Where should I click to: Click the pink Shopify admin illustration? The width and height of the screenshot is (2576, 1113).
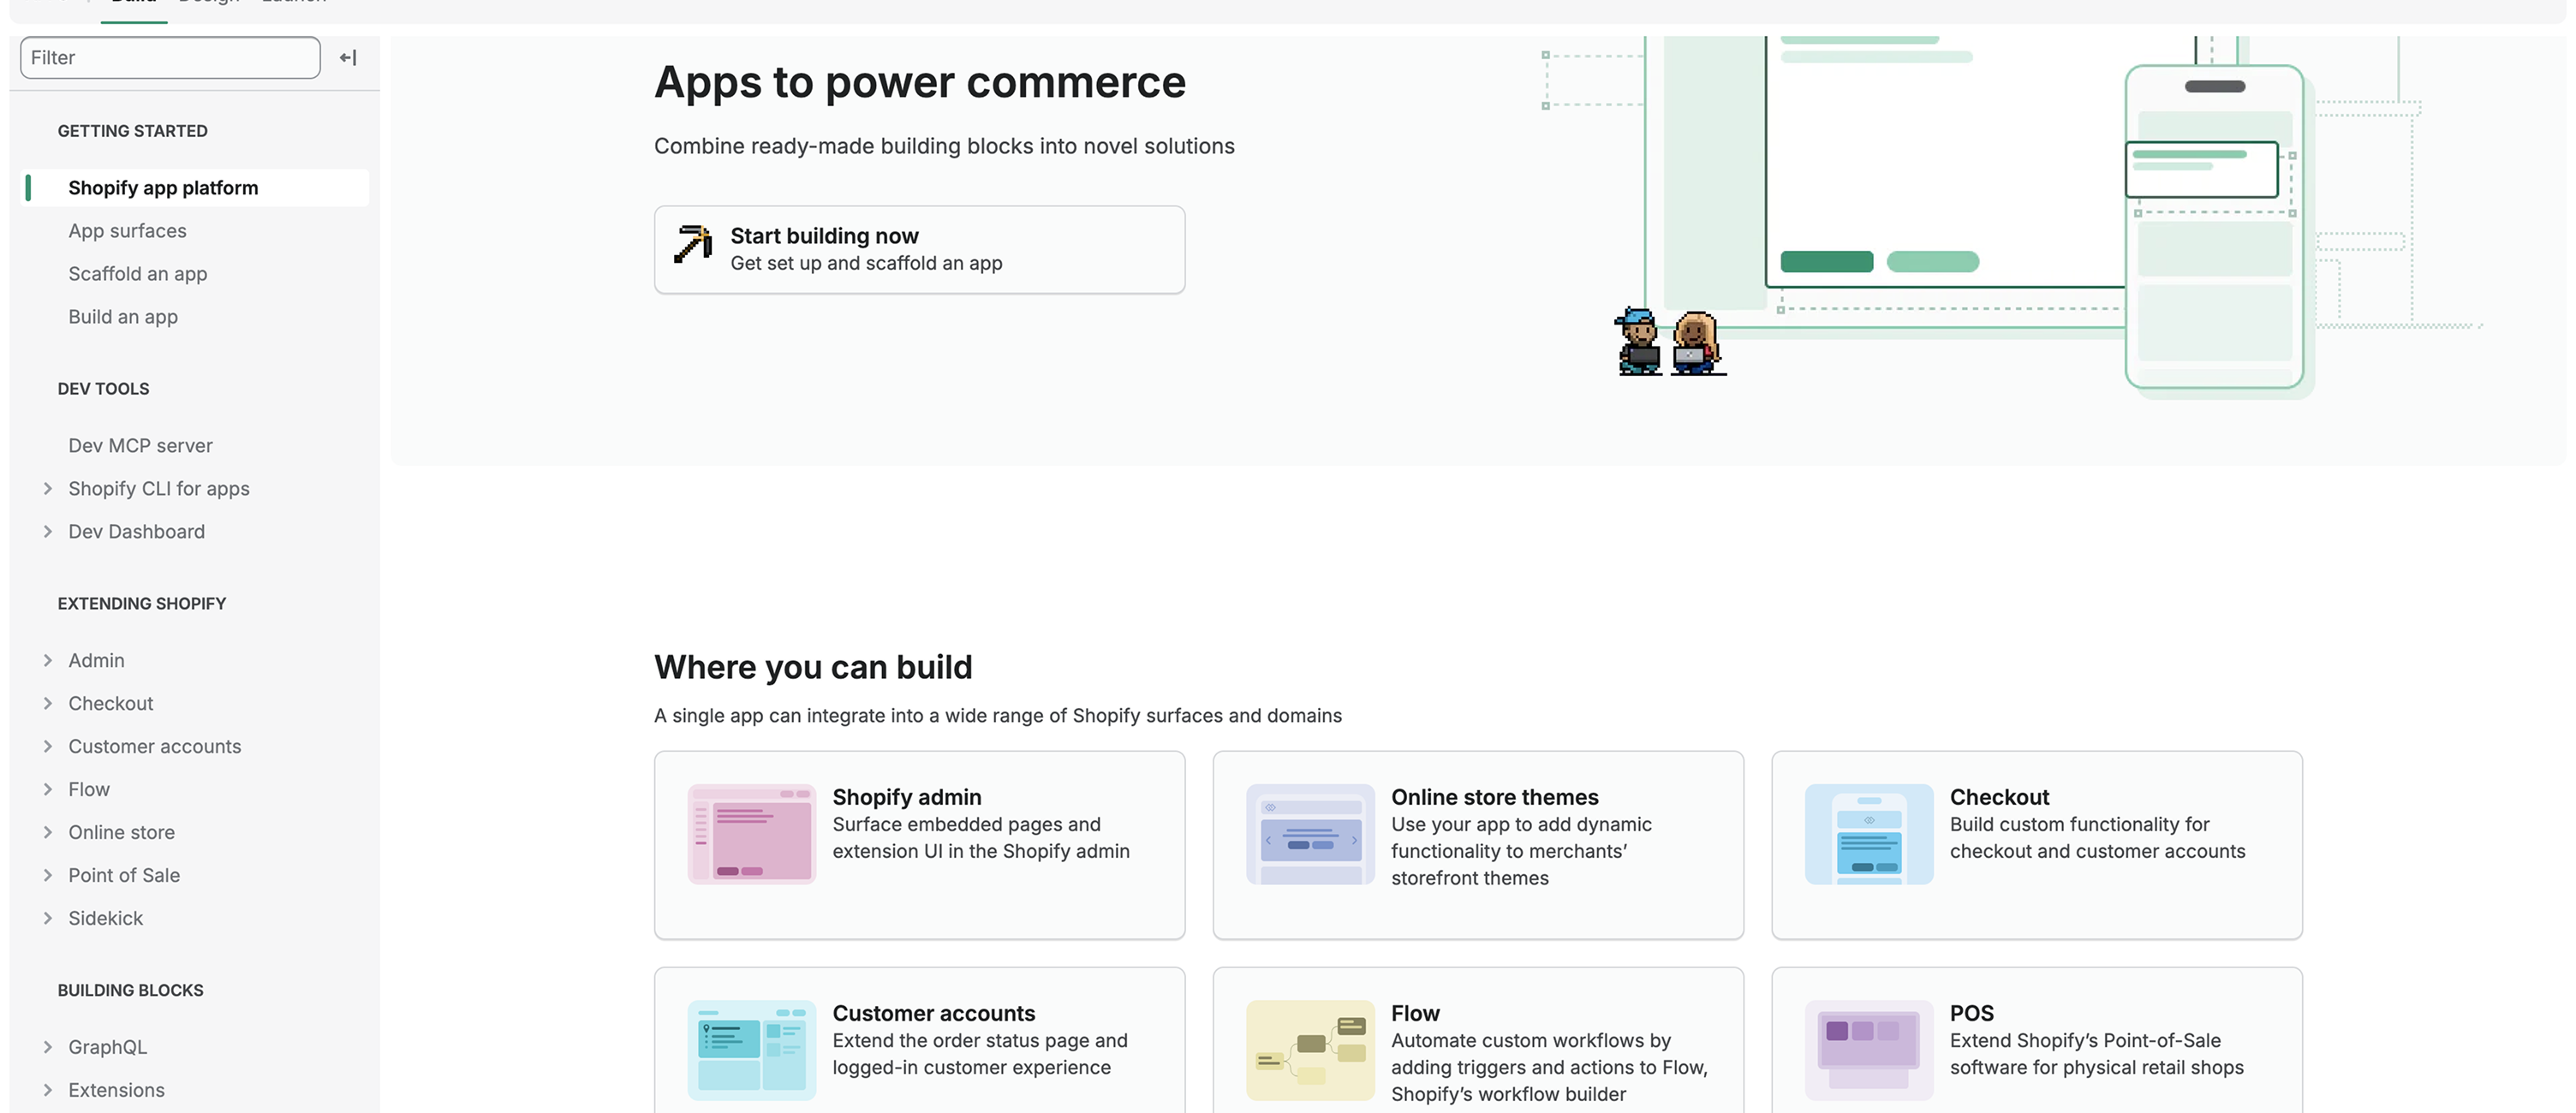coord(751,834)
